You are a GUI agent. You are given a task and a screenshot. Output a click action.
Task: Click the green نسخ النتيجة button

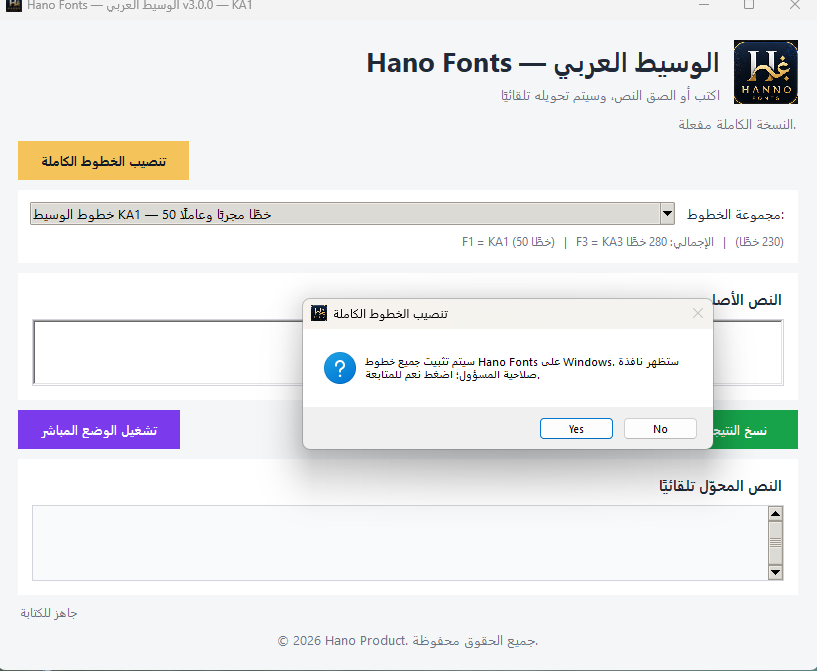[755, 429]
